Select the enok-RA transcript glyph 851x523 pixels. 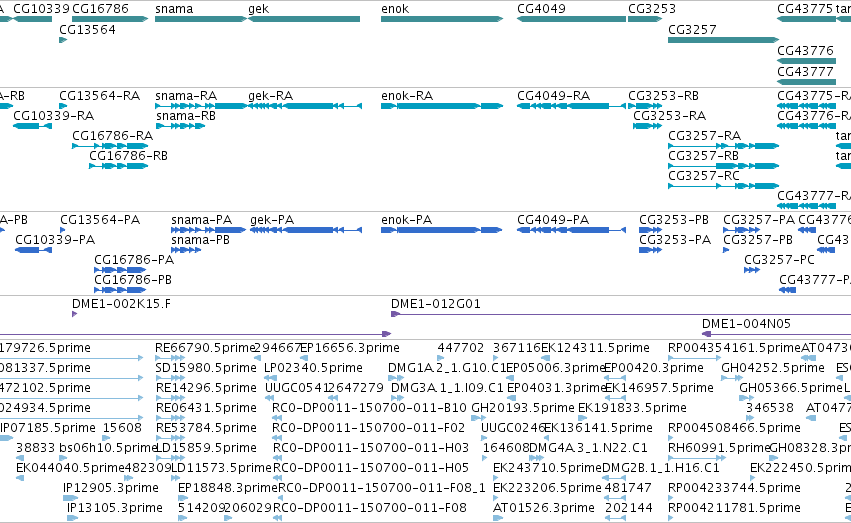[x=442, y=106]
